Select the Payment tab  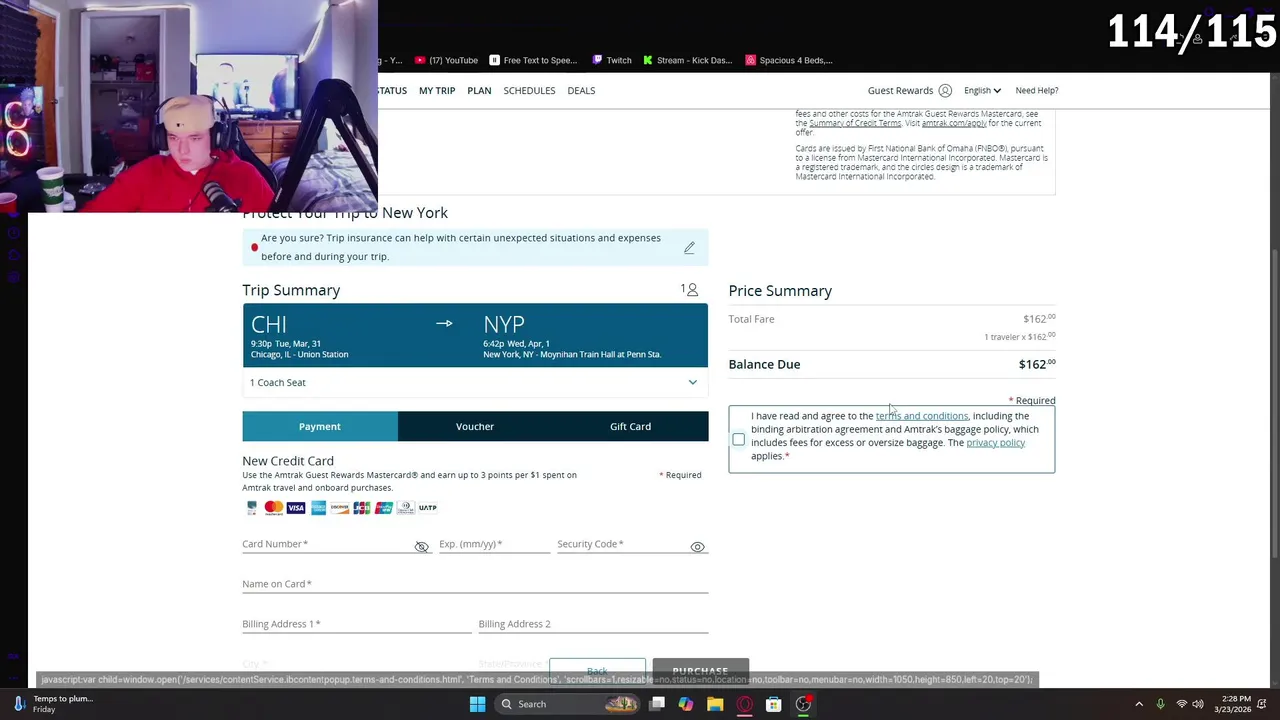click(320, 426)
